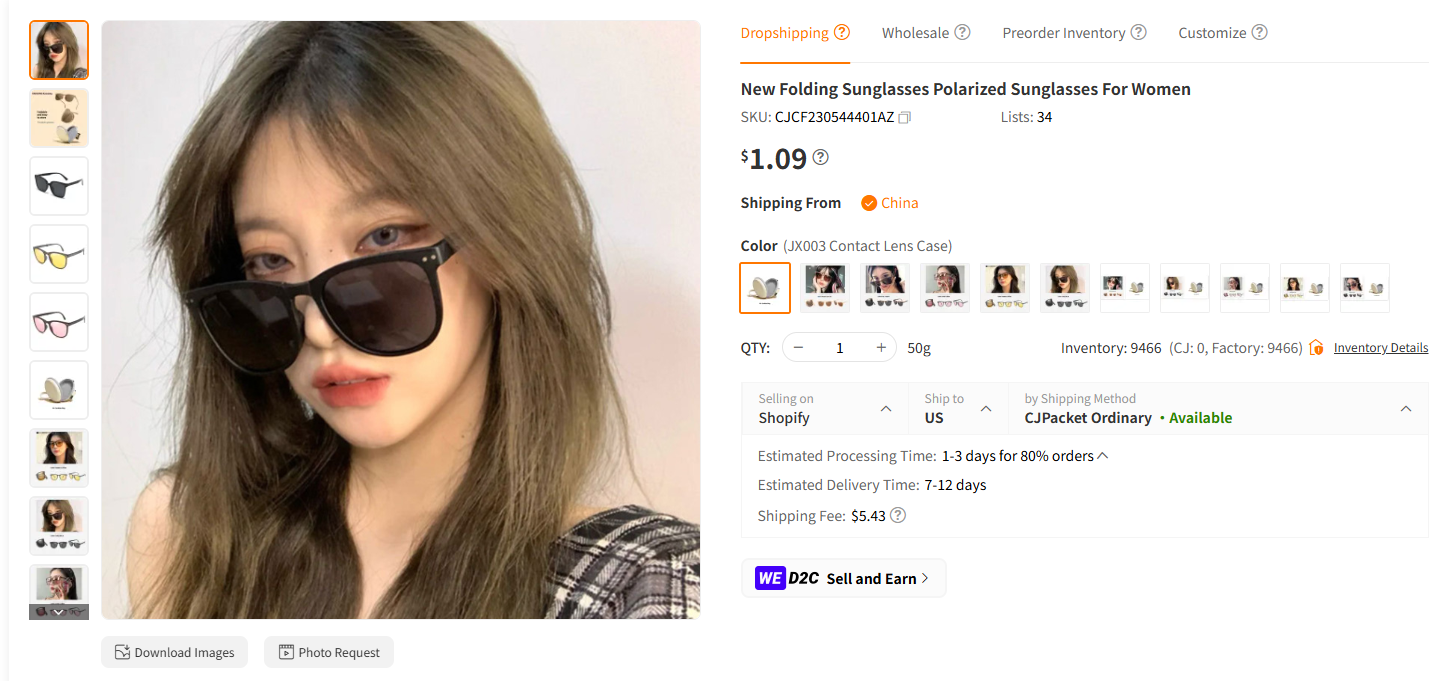Click the help icon beside Wholesale

[x=963, y=31]
